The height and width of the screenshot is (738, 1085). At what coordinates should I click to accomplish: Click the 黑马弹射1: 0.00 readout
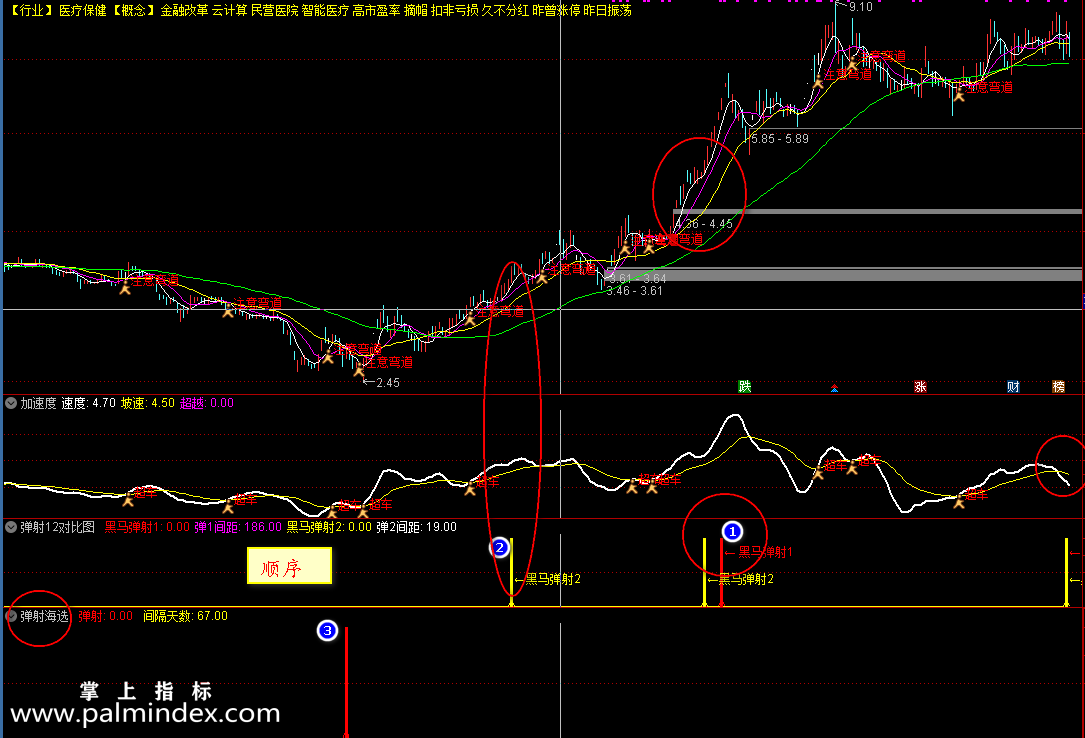[x=147, y=527]
